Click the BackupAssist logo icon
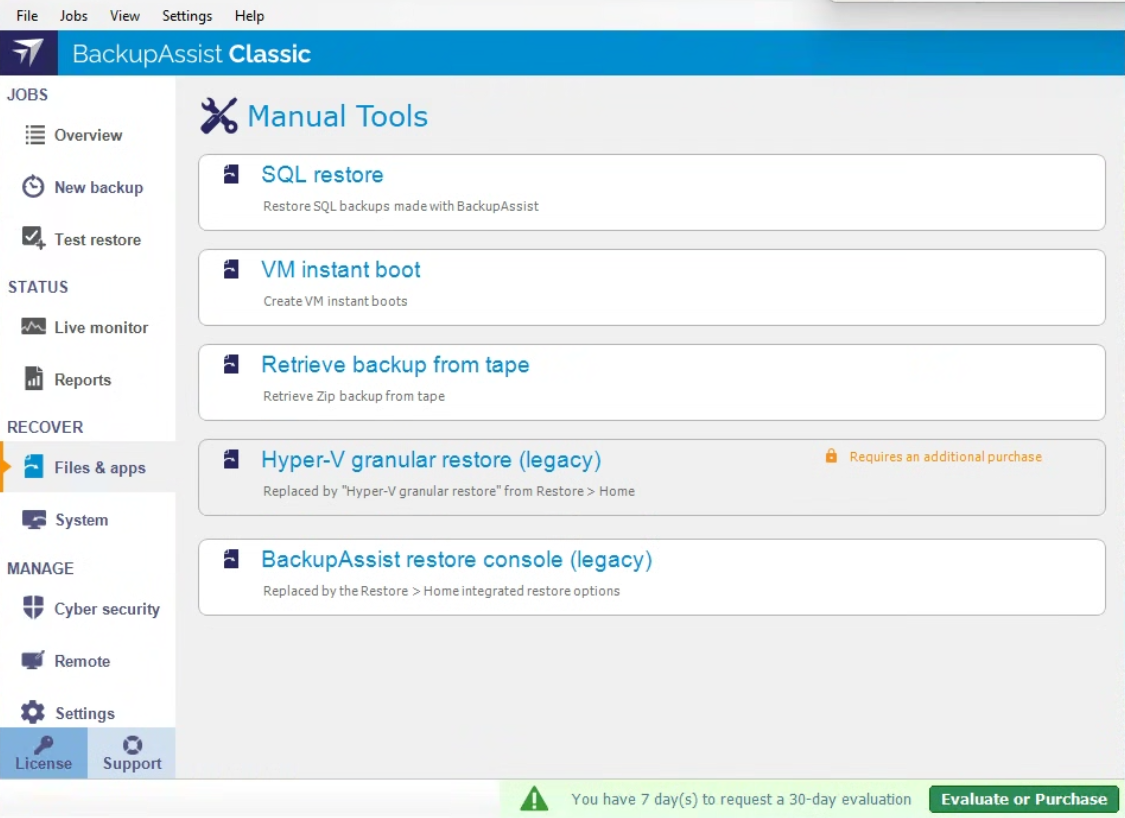The height and width of the screenshot is (818, 1125). click(28, 53)
